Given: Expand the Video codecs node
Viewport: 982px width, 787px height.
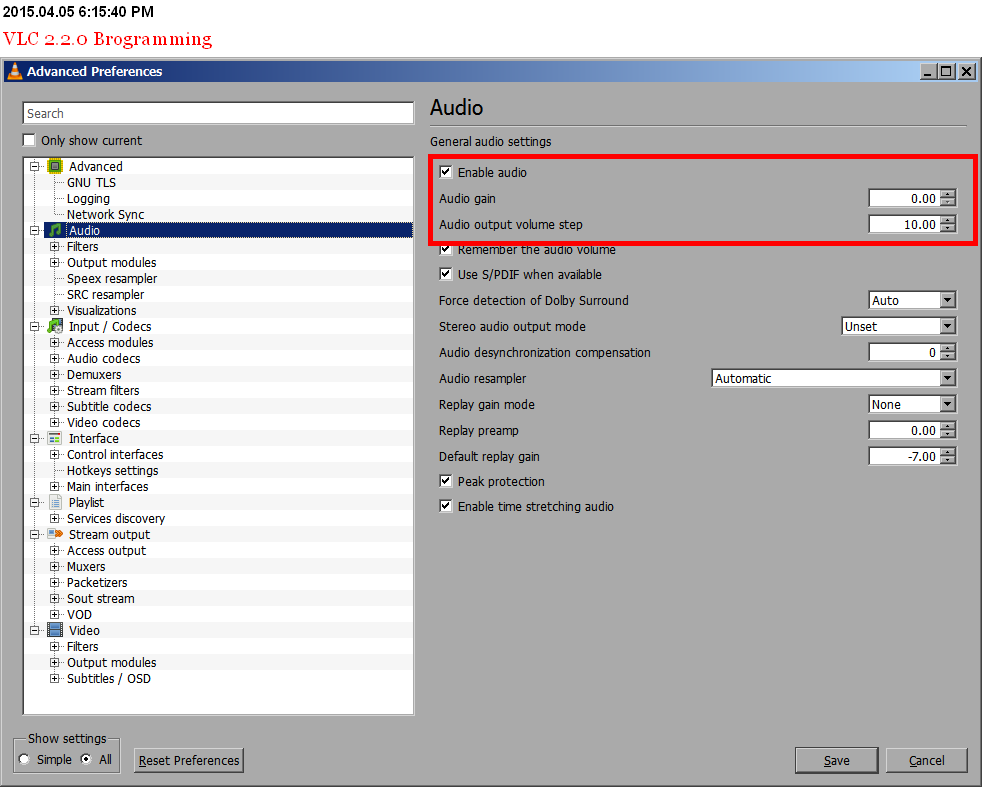Looking at the screenshot, I should click(x=54, y=423).
